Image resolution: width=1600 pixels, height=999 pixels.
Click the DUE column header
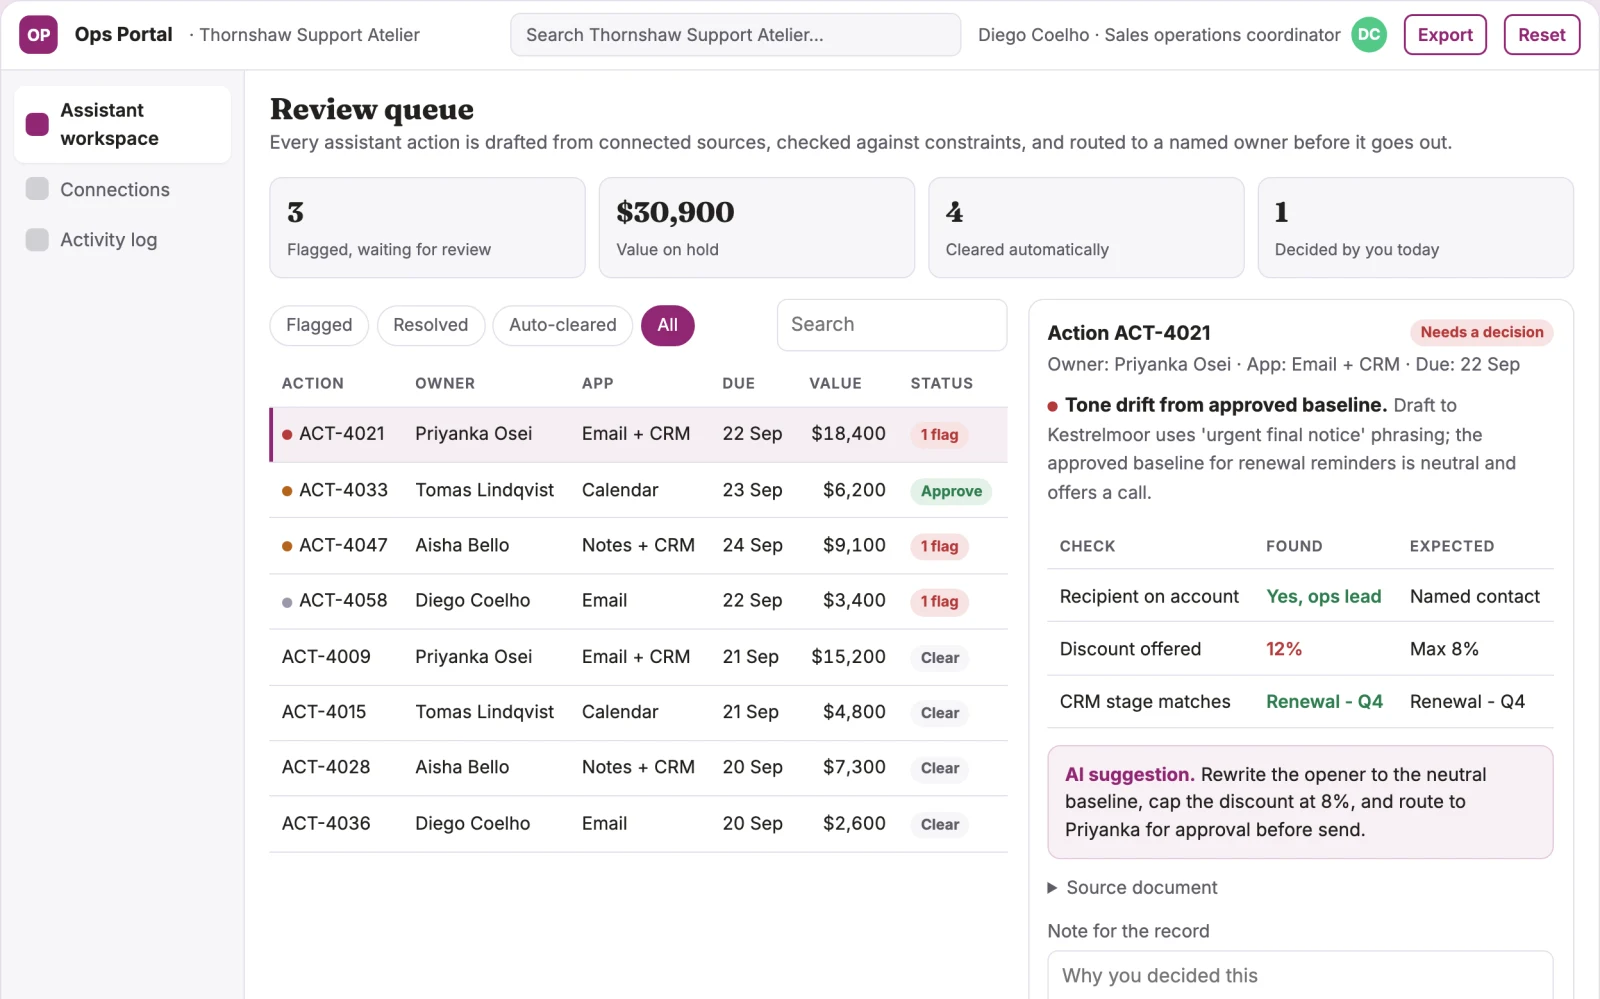[738, 383]
